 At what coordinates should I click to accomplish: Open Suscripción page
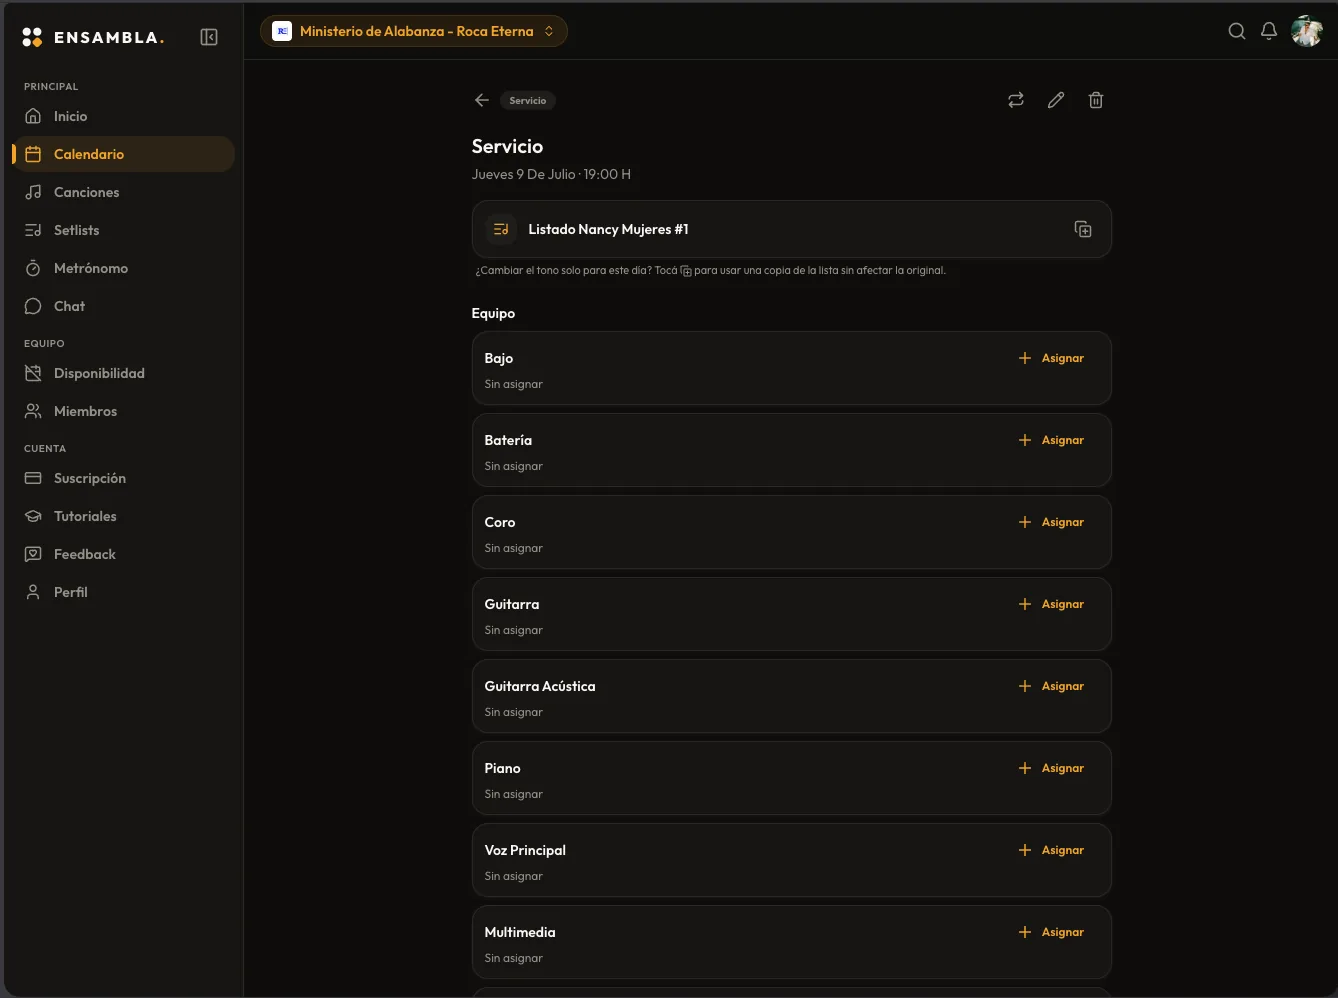[x=123, y=478]
